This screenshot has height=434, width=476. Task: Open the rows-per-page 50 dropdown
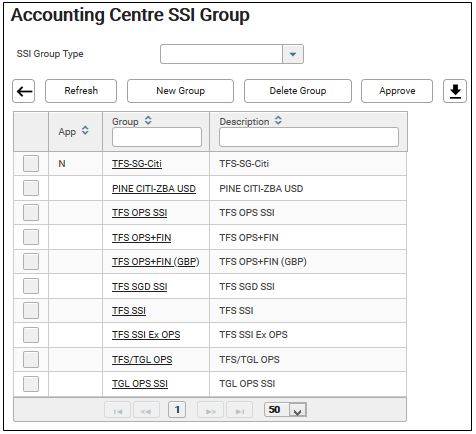coord(298,411)
